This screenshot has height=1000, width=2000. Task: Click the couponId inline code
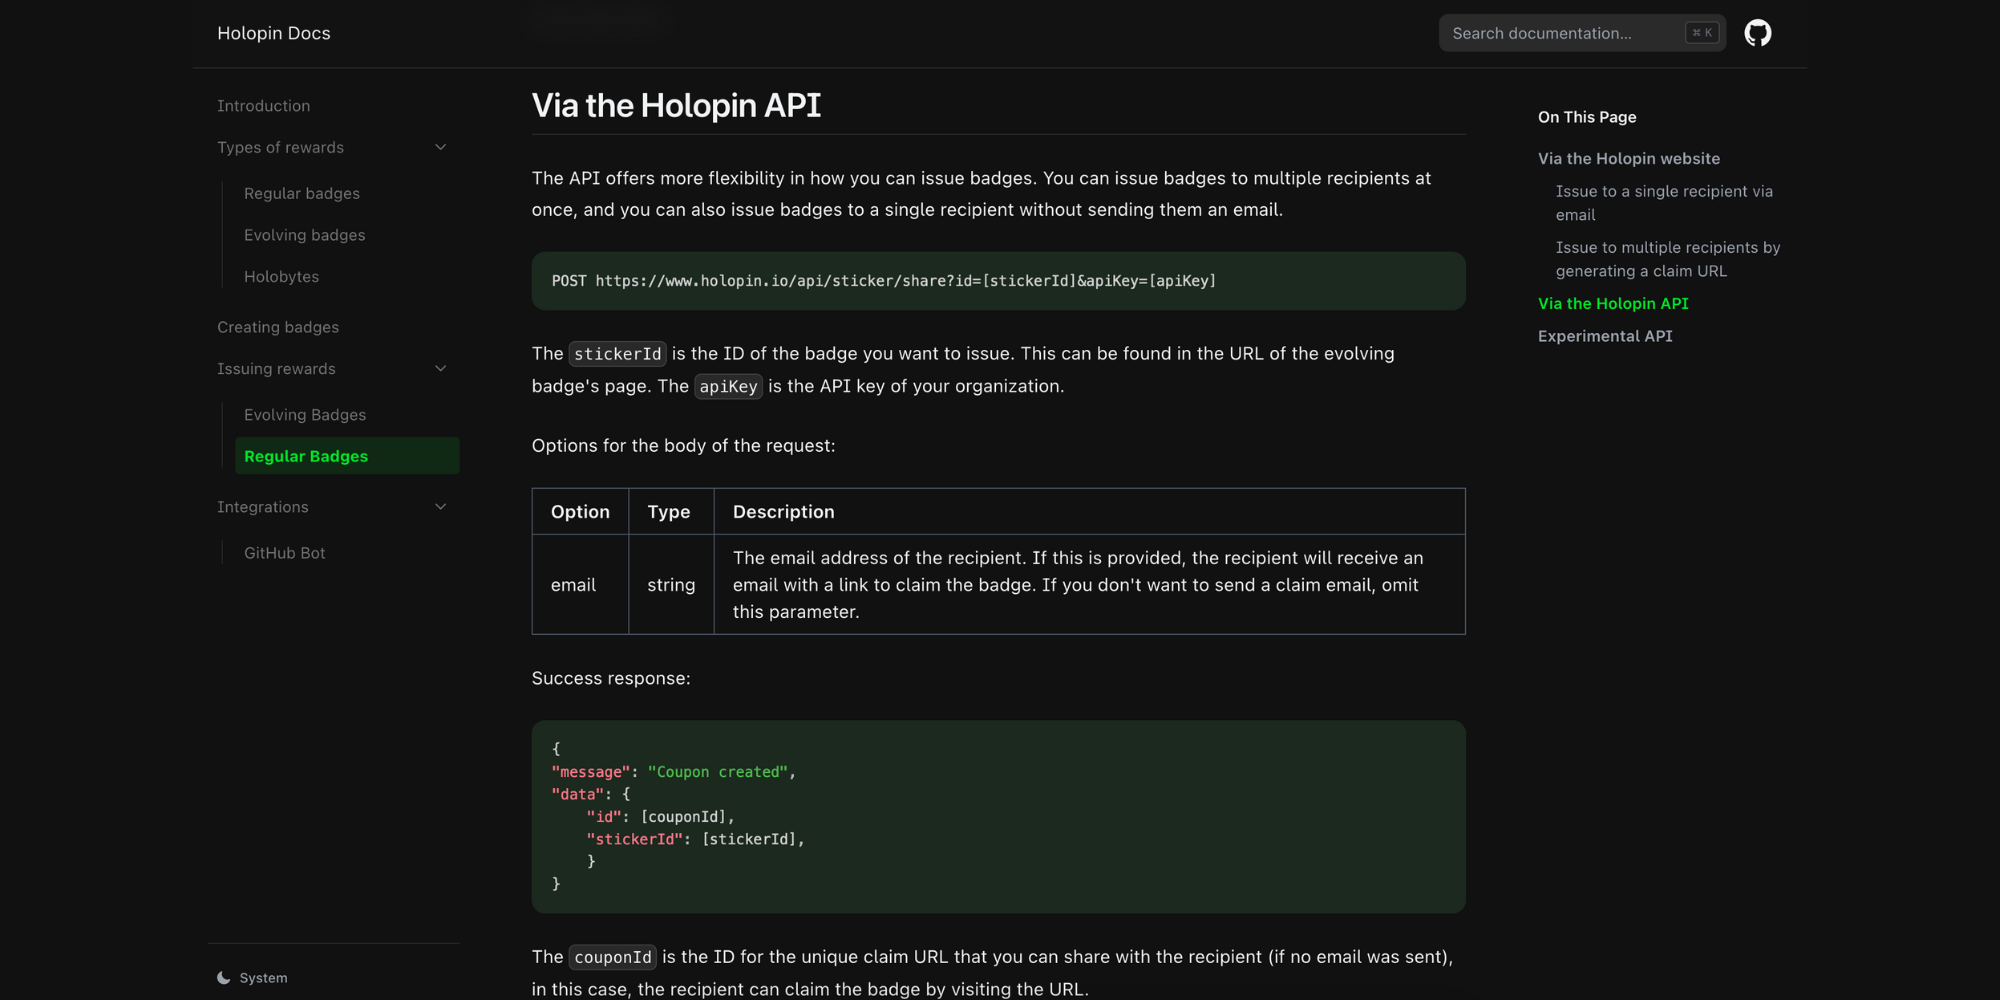point(612,958)
